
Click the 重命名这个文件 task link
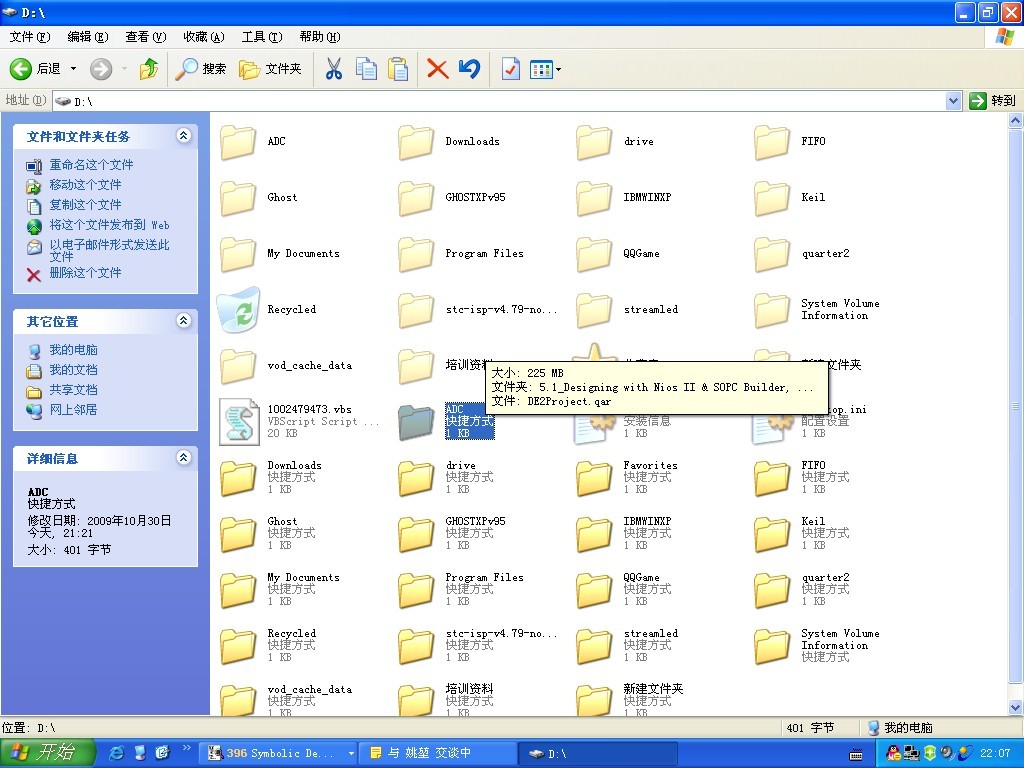[x=91, y=165]
